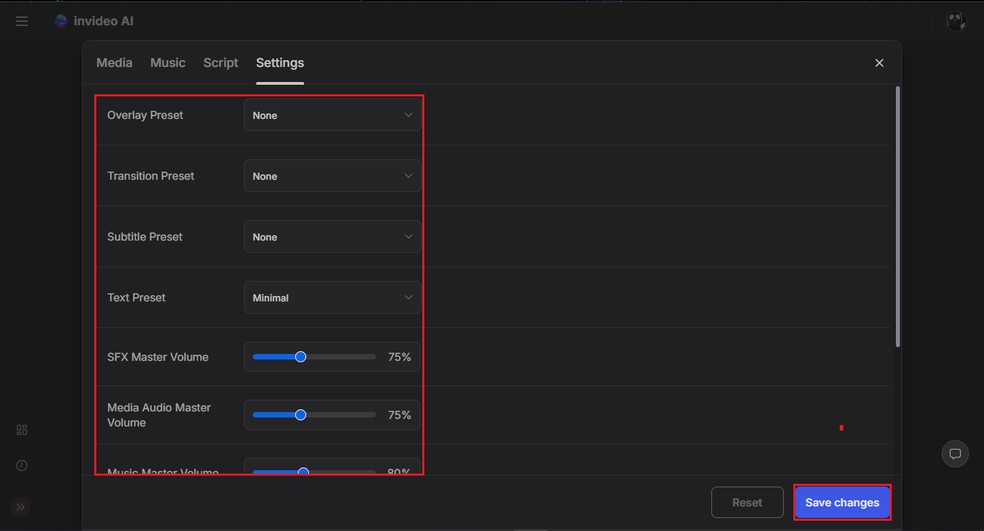The width and height of the screenshot is (984, 531).
Task: Close the settings dialog with X
Action: [x=879, y=63]
